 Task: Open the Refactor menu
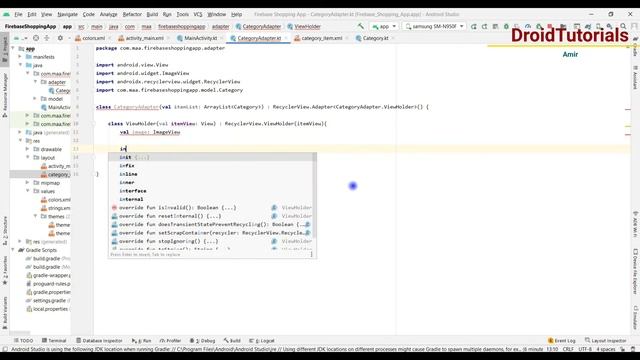coord(132,14)
